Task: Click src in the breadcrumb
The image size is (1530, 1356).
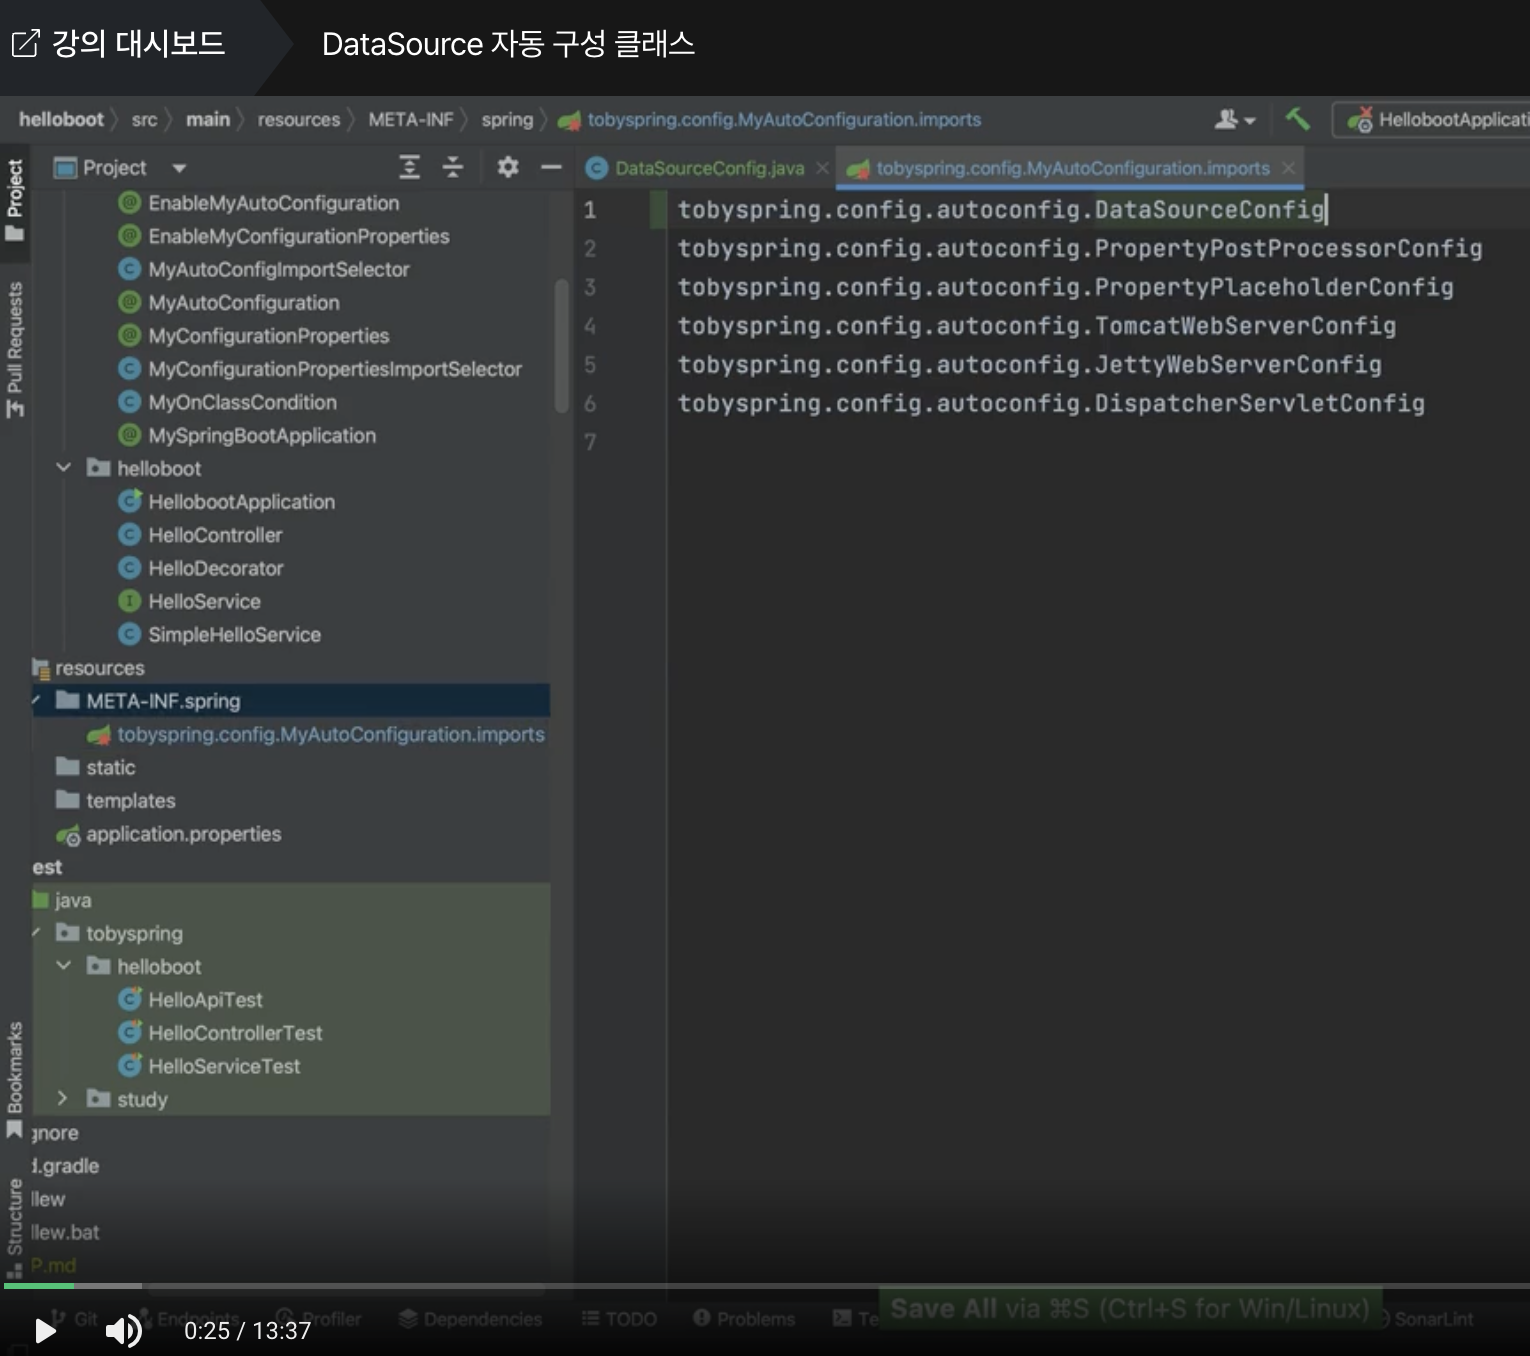Action: [144, 120]
